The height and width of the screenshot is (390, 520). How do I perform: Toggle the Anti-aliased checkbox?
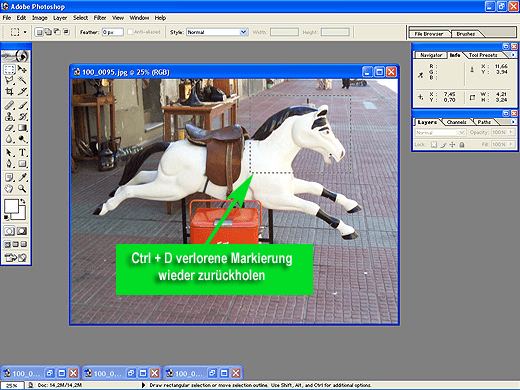pos(130,32)
